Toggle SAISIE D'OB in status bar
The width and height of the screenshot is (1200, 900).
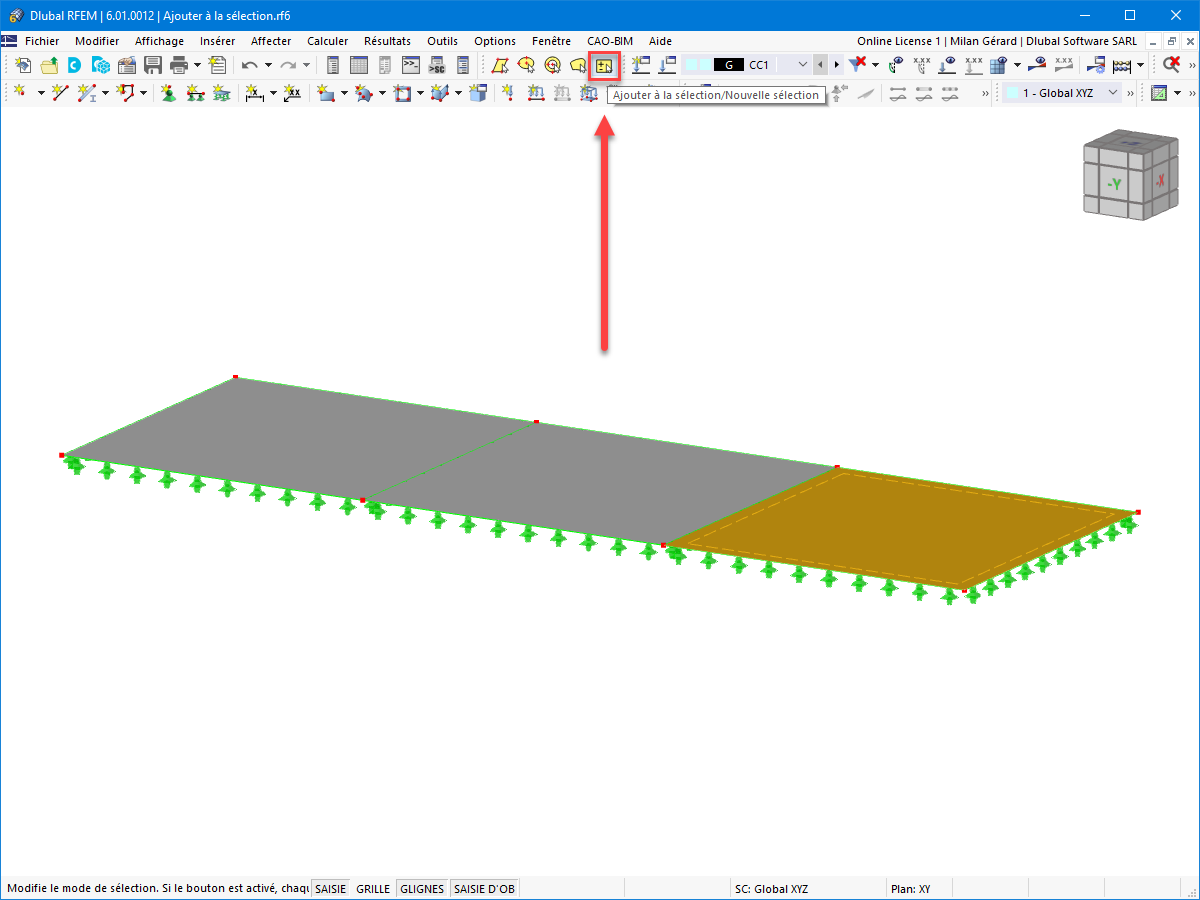(485, 888)
